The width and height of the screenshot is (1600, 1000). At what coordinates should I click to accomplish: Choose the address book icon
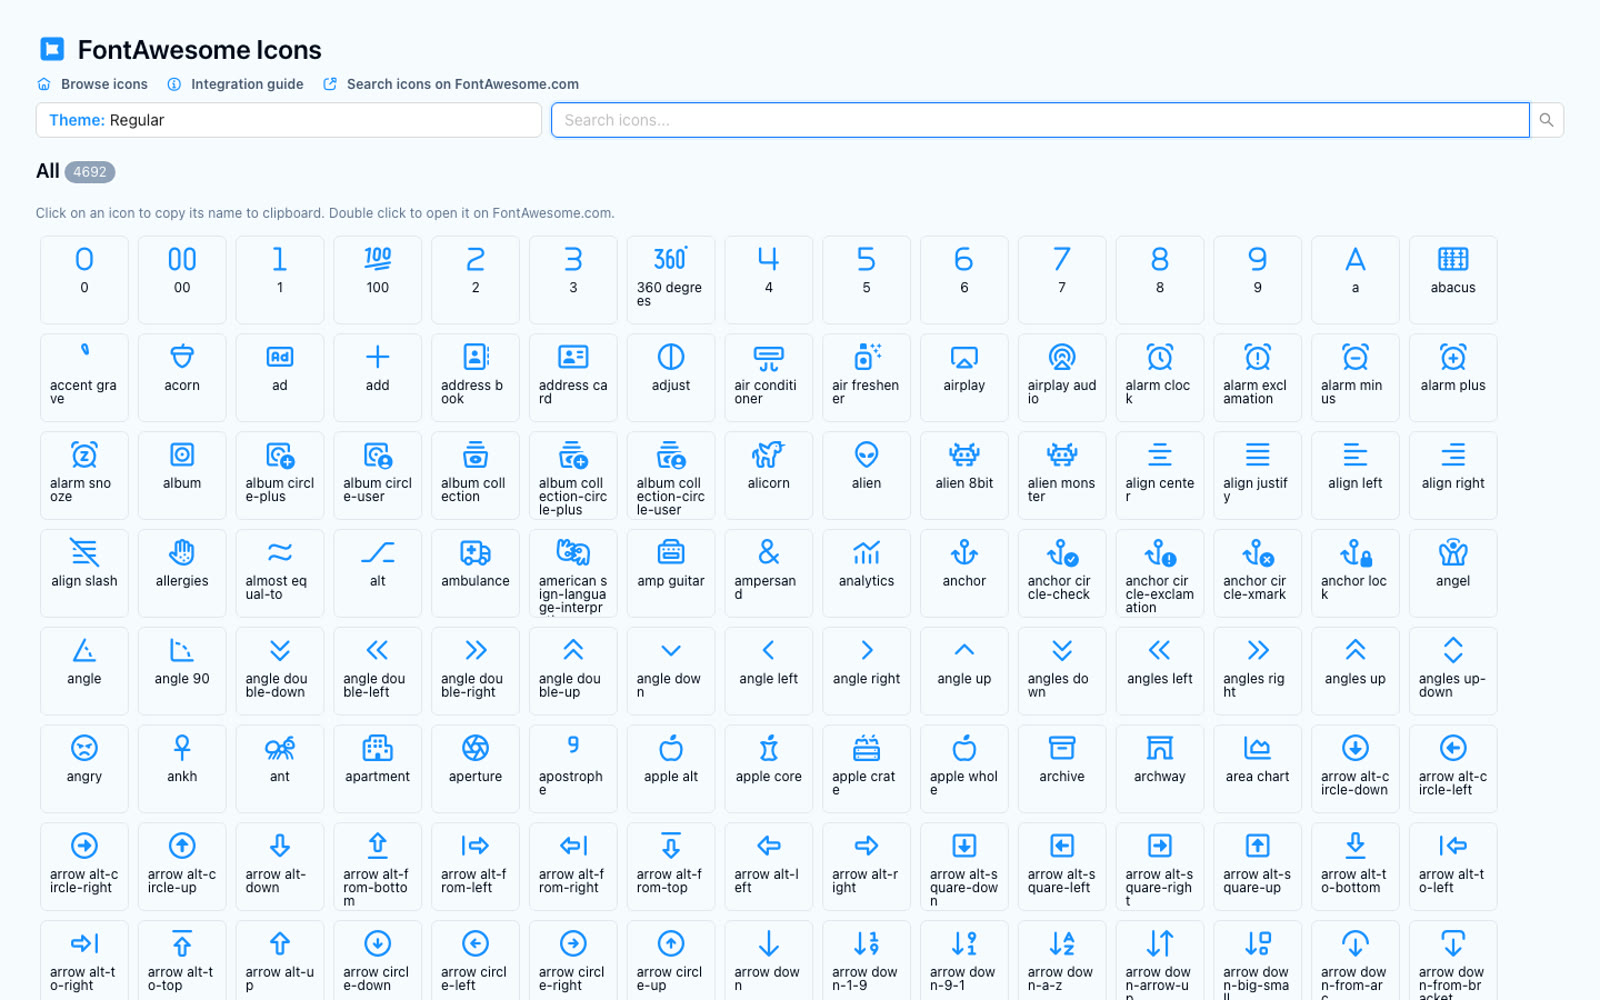pos(475,378)
